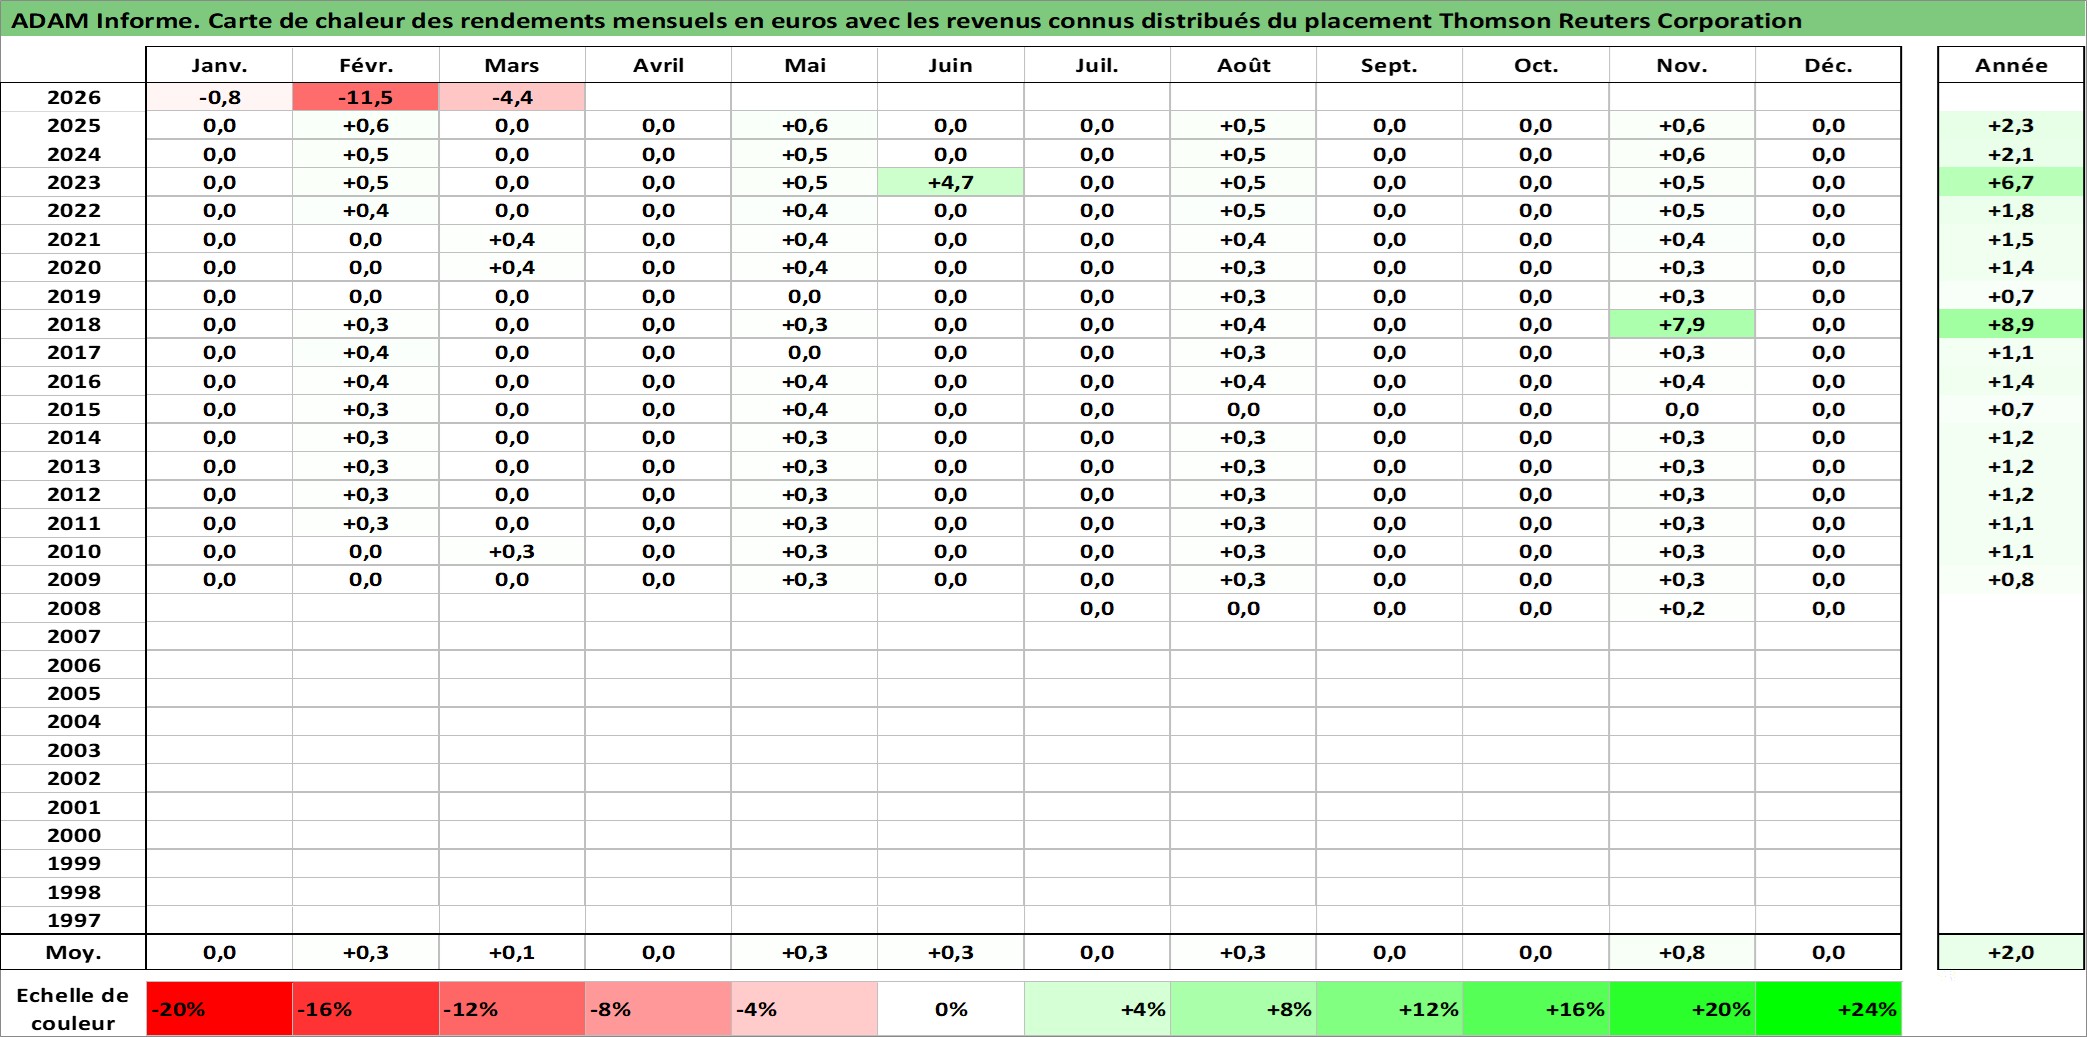
Task: Click the Moy. average row label
Action: (x=74, y=952)
